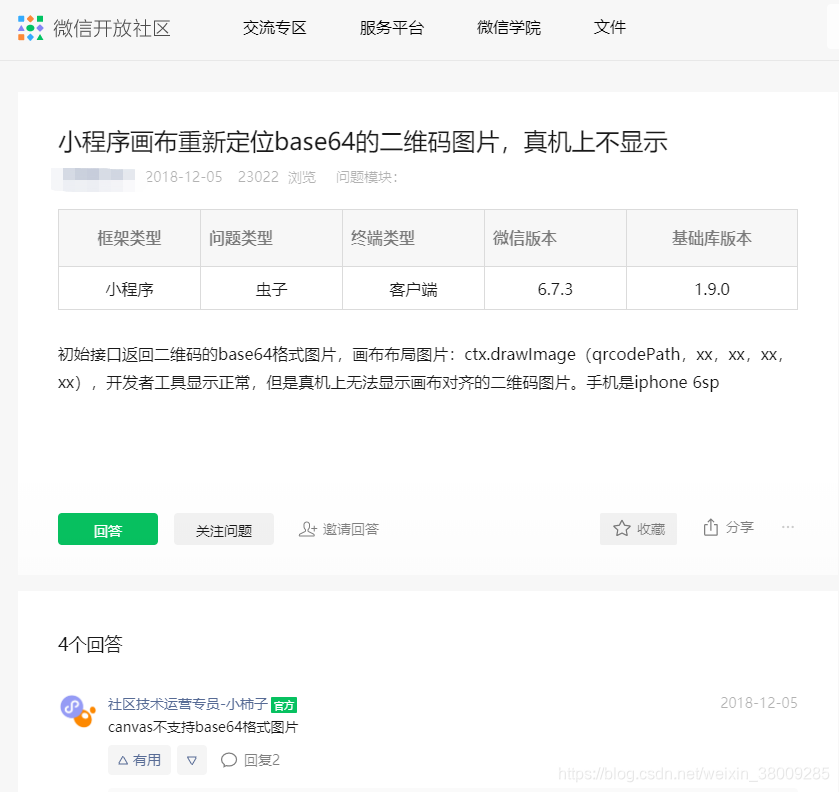Image resolution: width=839 pixels, height=792 pixels.
Task: Click 邀请回答 text link
Action: coord(350,529)
